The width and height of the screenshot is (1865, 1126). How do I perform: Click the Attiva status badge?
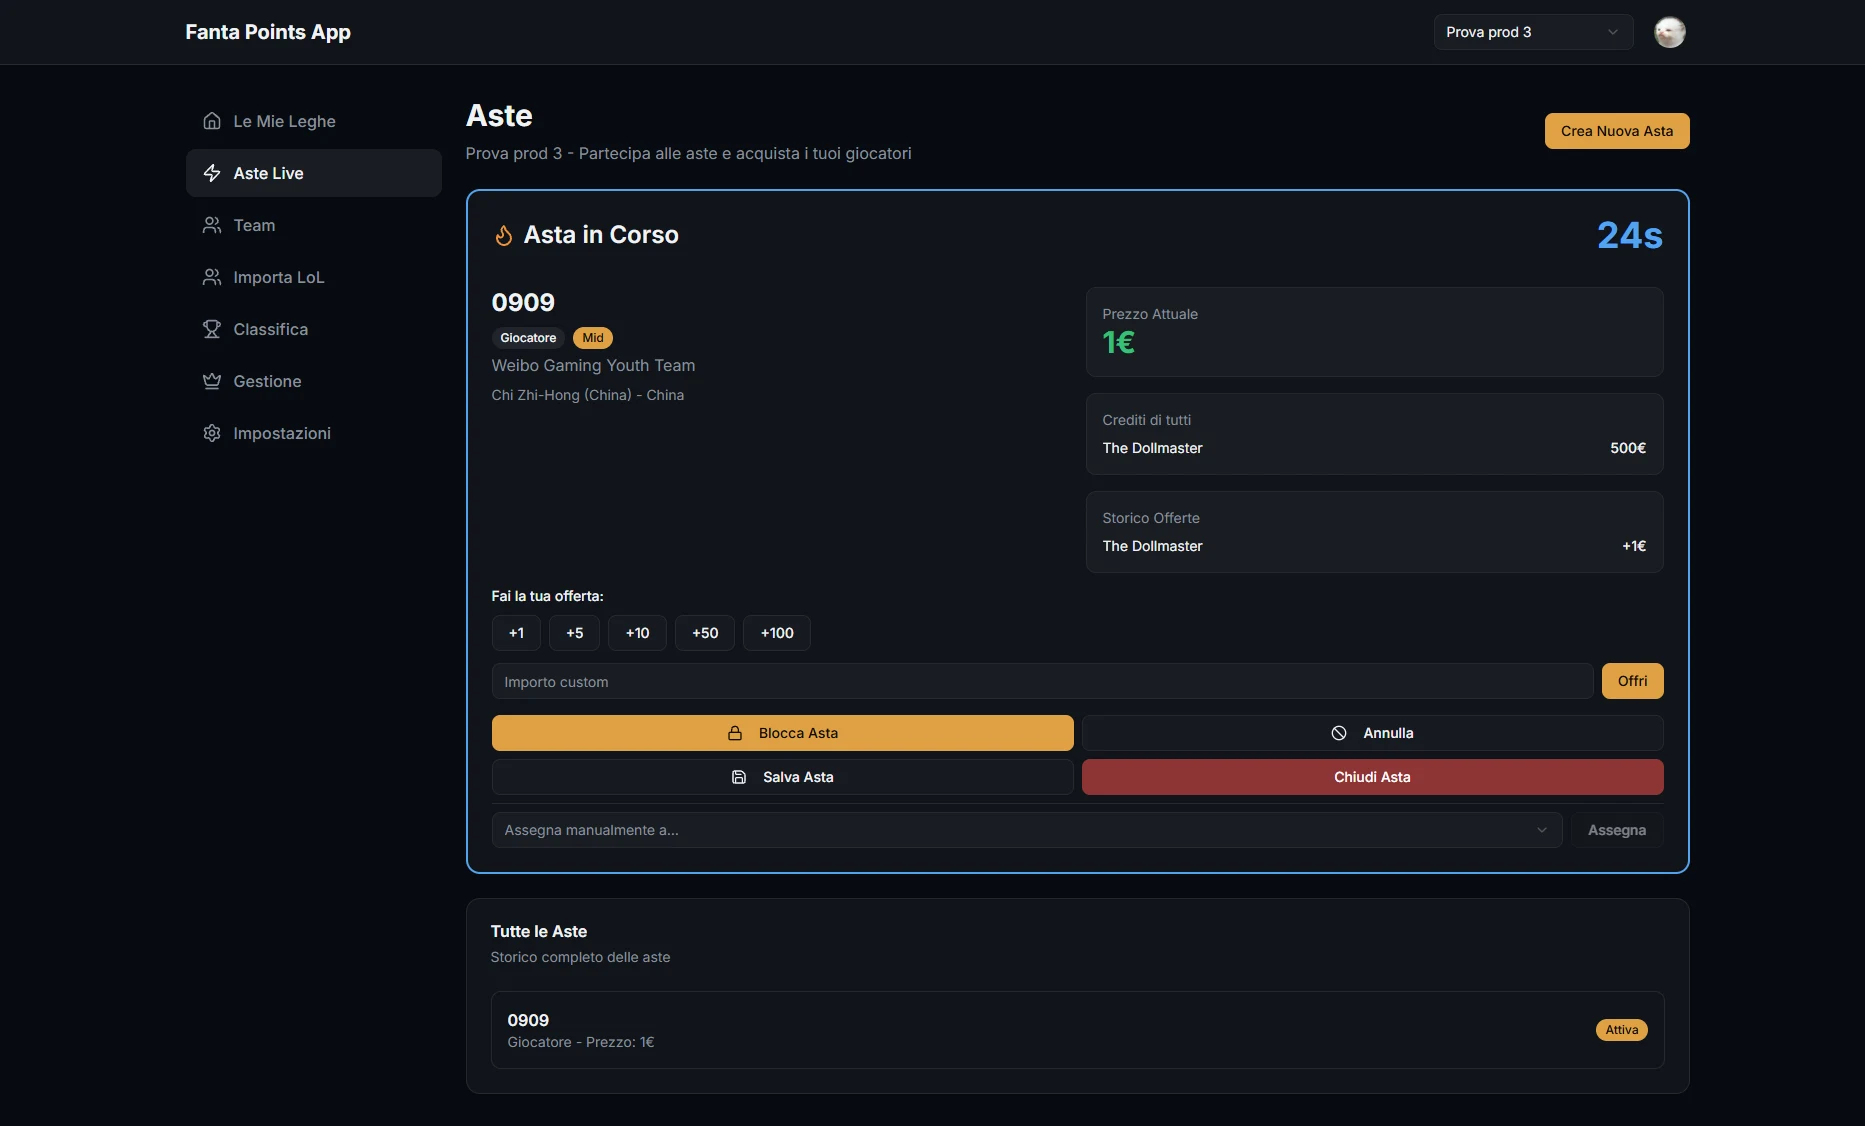pyautogui.click(x=1622, y=1030)
